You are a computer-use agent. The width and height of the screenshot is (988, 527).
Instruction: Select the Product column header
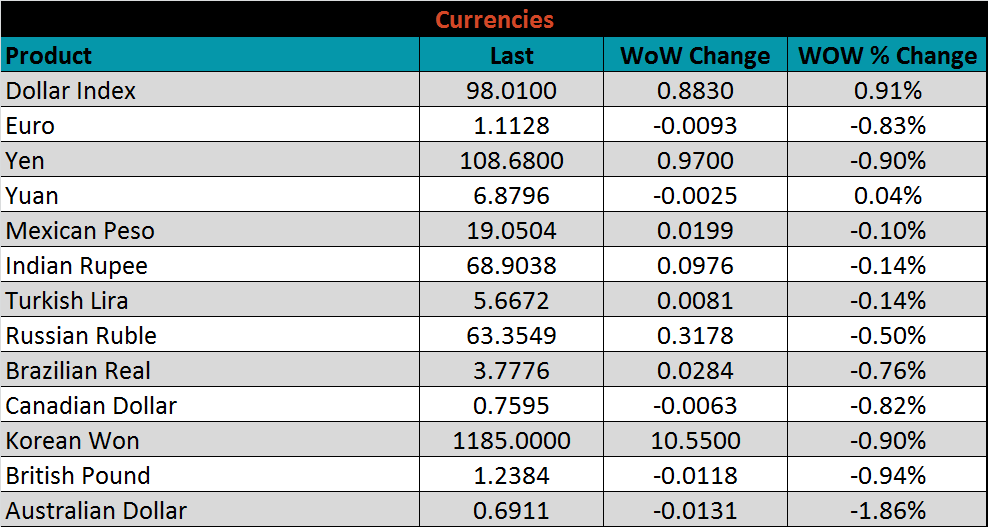pos(49,56)
